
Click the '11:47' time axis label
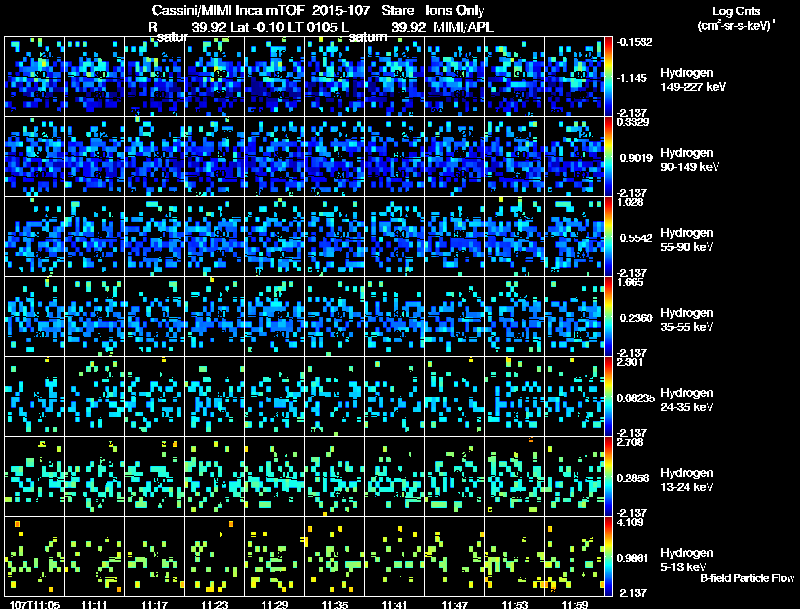pyautogui.click(x=455, y=604)
